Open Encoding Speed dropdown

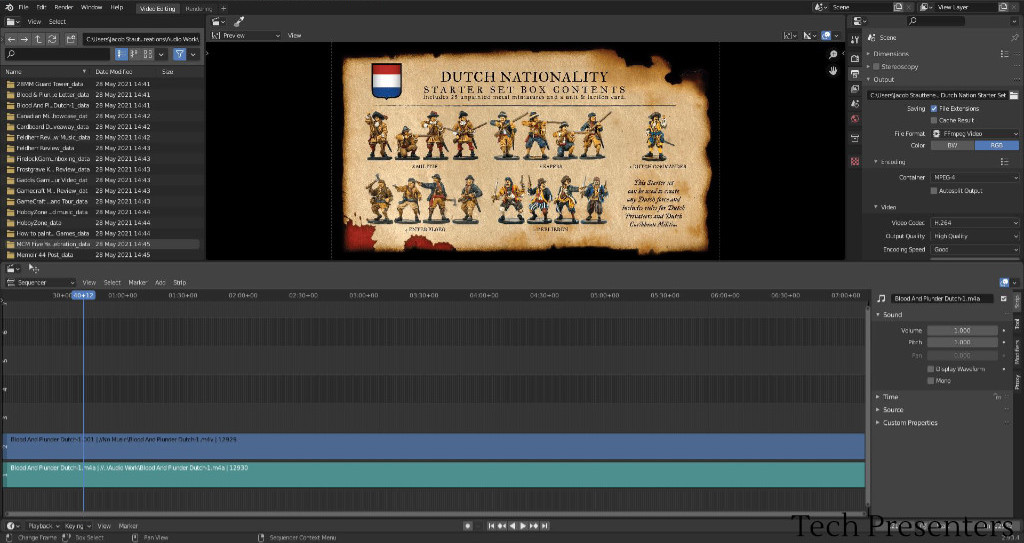point(975,250)
